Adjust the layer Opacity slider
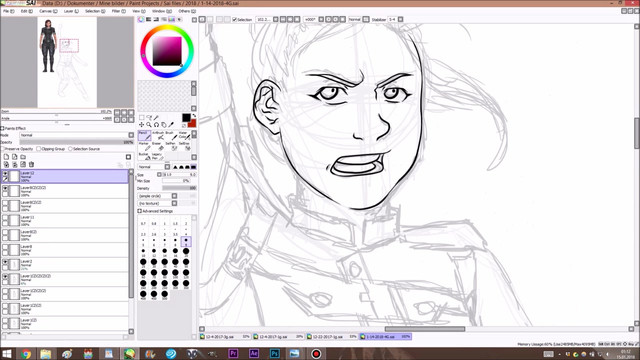This screenshot has width=640, height=360. click(76, 142)
